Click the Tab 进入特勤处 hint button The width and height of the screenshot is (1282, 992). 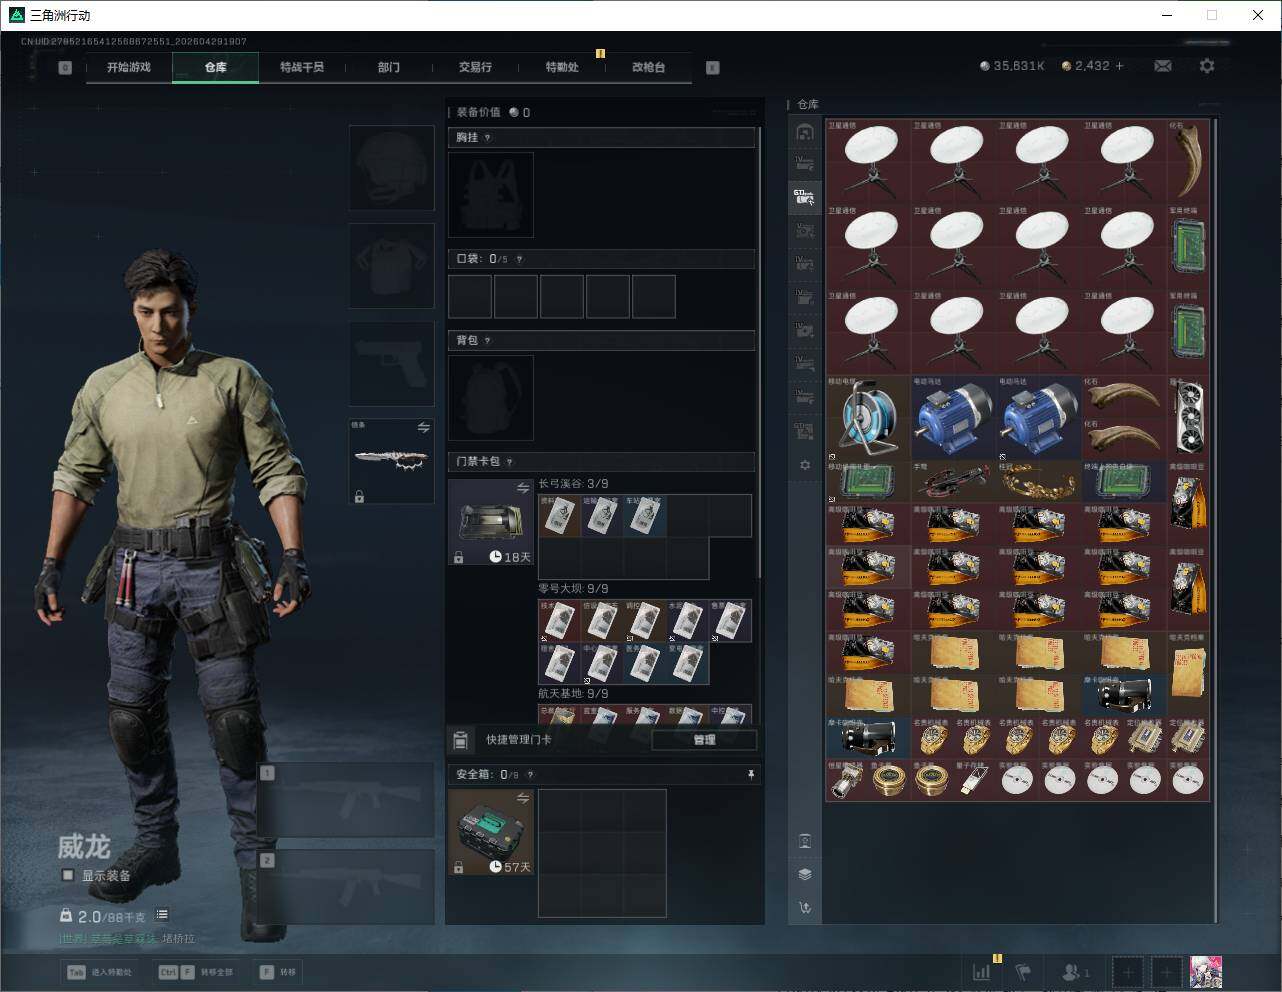(98, 972)
